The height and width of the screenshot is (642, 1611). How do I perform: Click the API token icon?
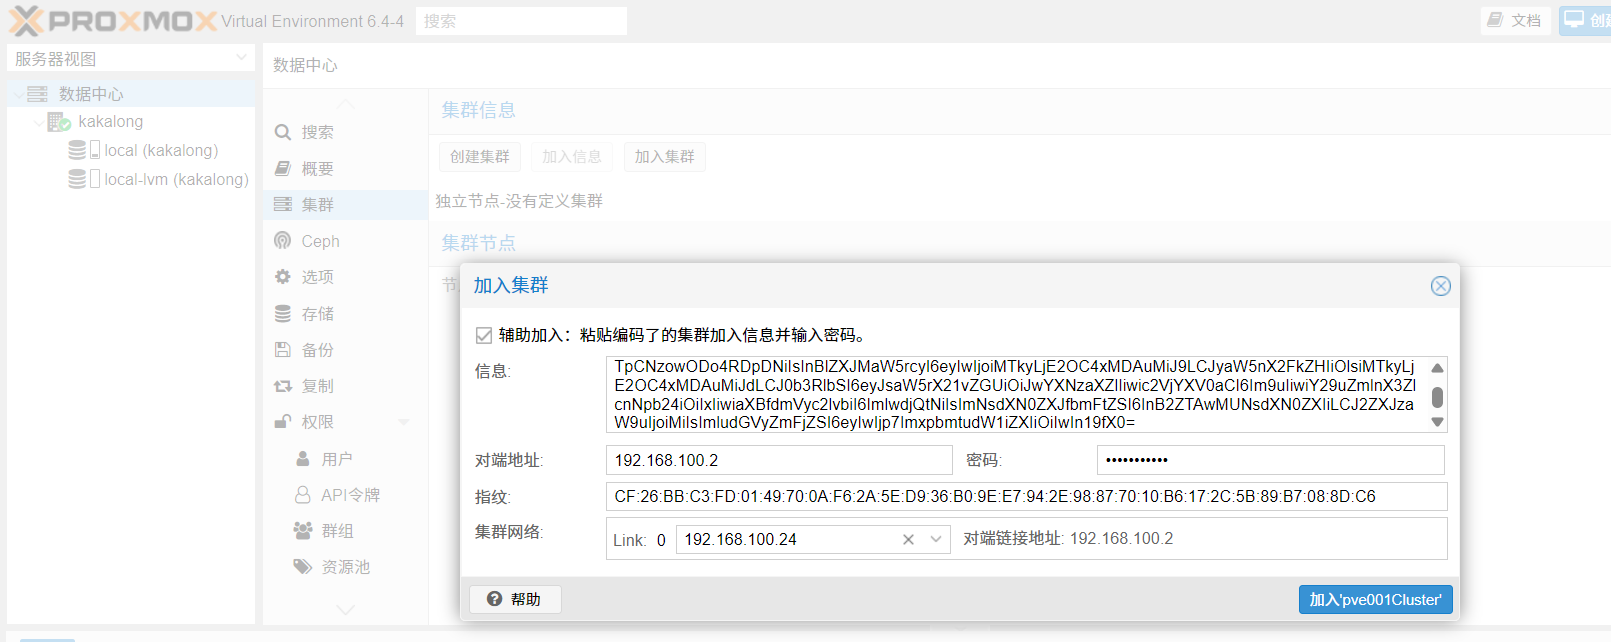coord(302,495)
